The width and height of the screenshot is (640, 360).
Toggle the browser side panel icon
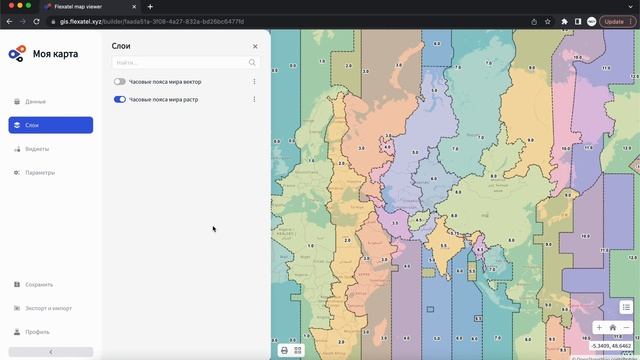(578, 22)
